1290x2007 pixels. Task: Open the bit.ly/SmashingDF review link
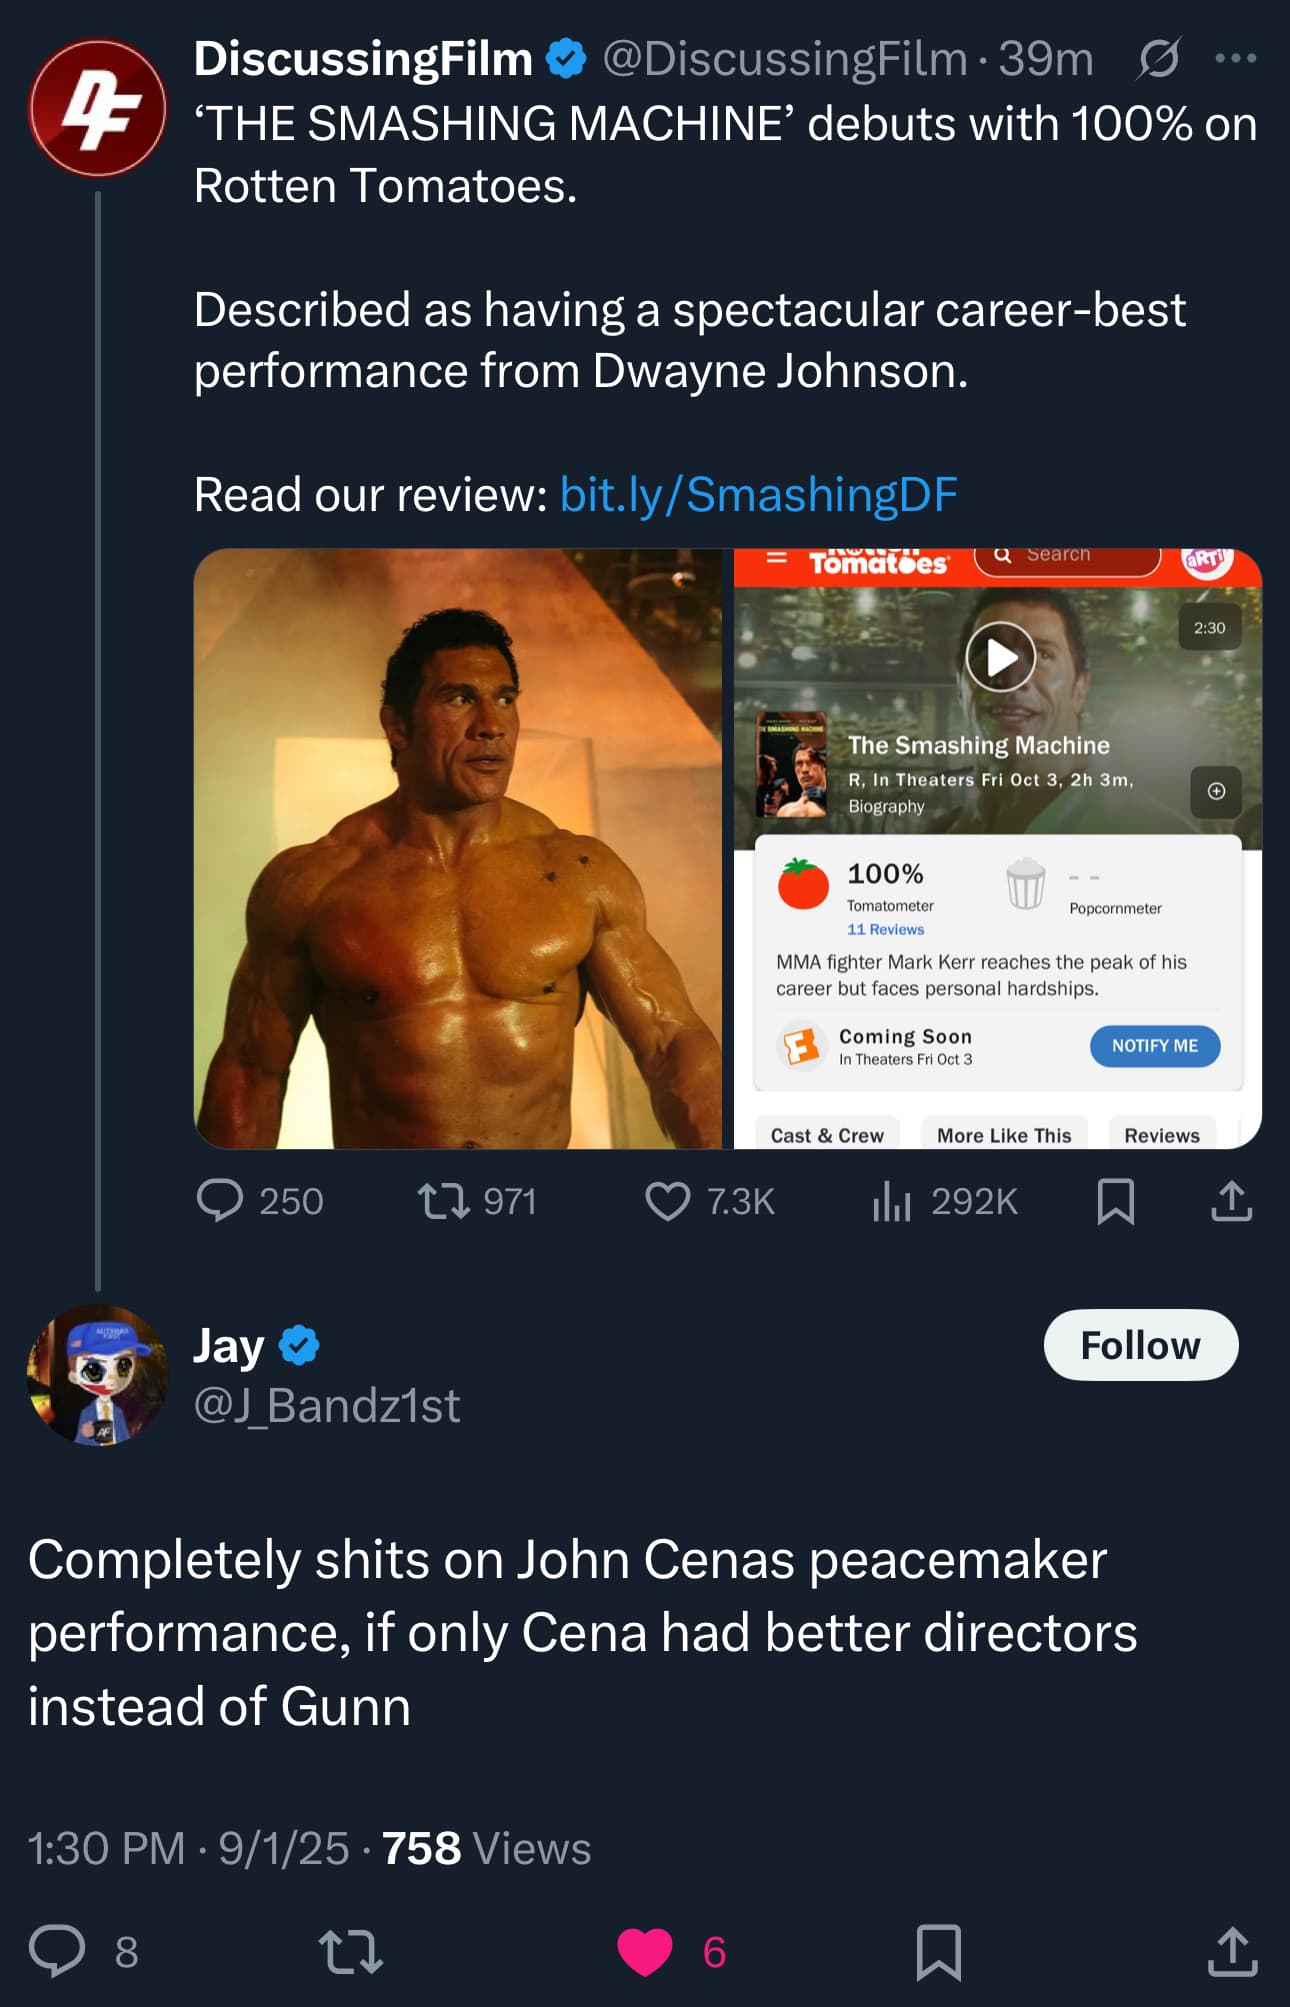pyautogui.click(x=758, y=494)
